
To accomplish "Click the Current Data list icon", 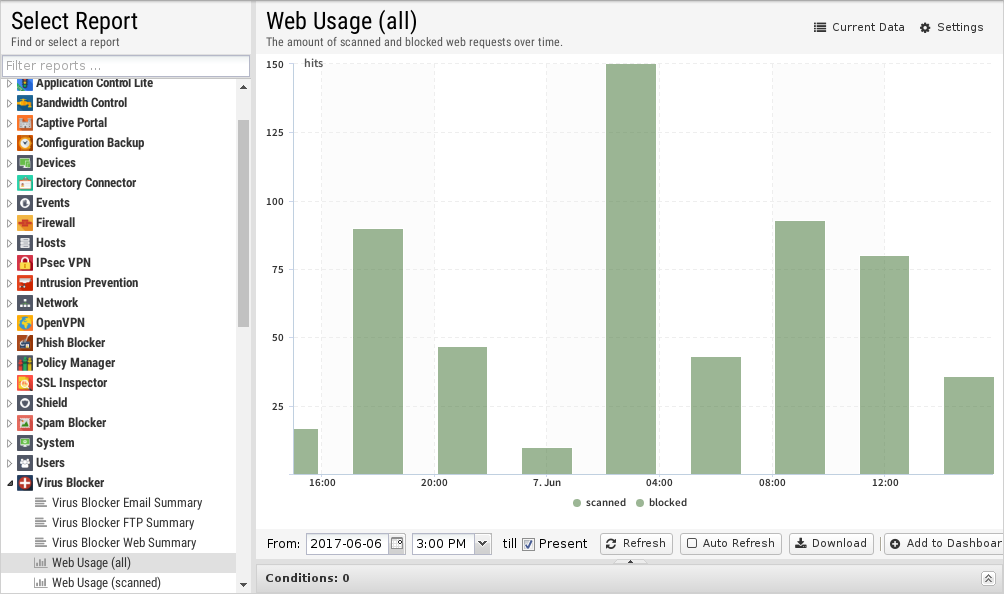I will point(820,28).
